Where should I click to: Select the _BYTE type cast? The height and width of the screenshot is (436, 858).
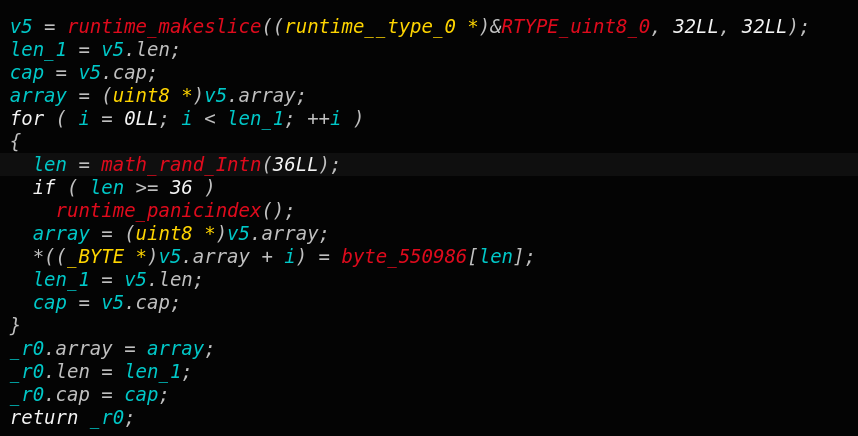[x=95, y=256]
